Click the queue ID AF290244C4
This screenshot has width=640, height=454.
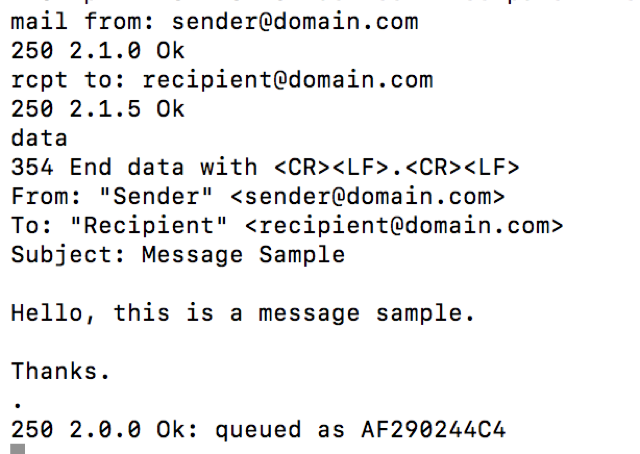(433, 430)
